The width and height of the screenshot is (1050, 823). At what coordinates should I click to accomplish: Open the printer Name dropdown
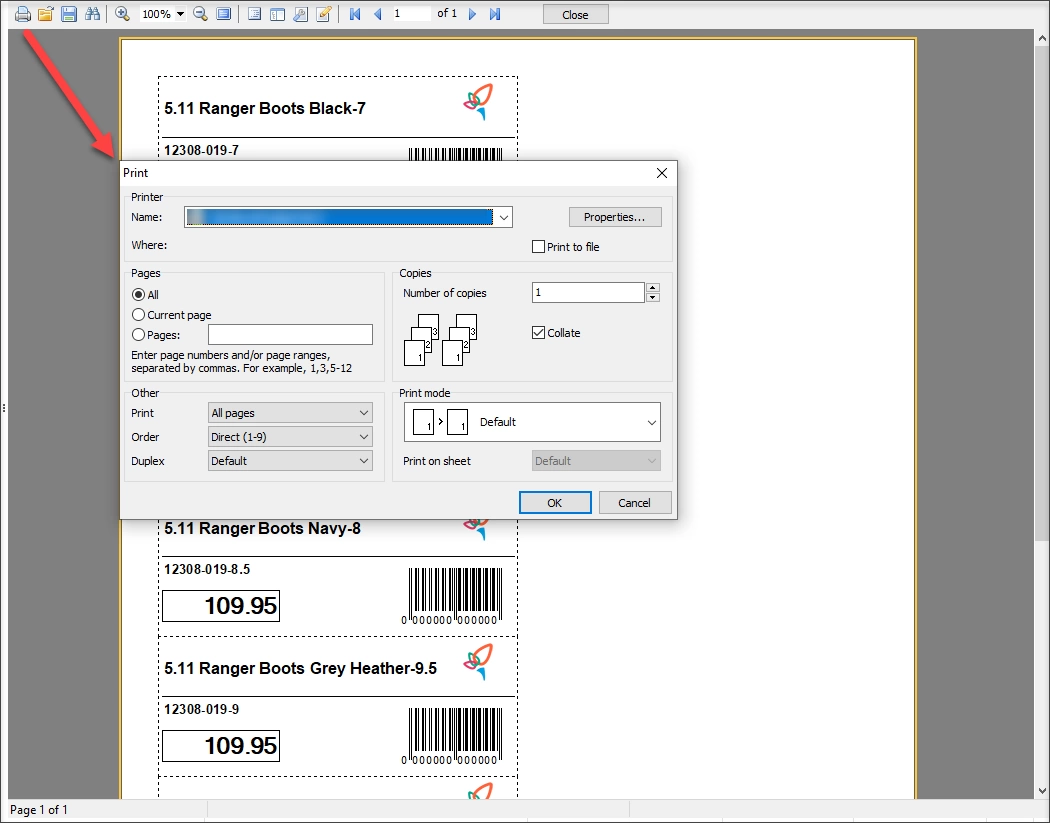pyautogui.click(x=504, y=217)
